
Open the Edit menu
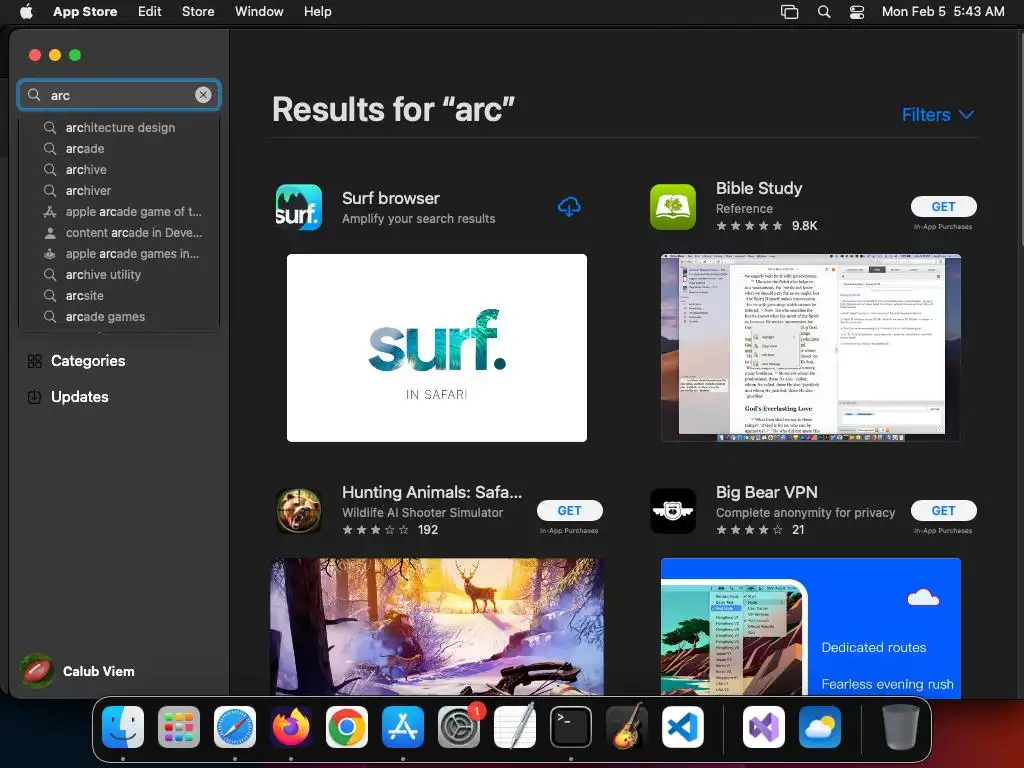pyautogui.click(x=150, y=11)
